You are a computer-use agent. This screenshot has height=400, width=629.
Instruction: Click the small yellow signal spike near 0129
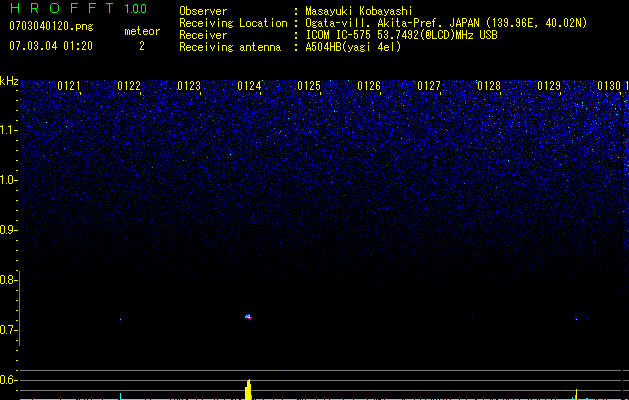click(x=576, y=394)
